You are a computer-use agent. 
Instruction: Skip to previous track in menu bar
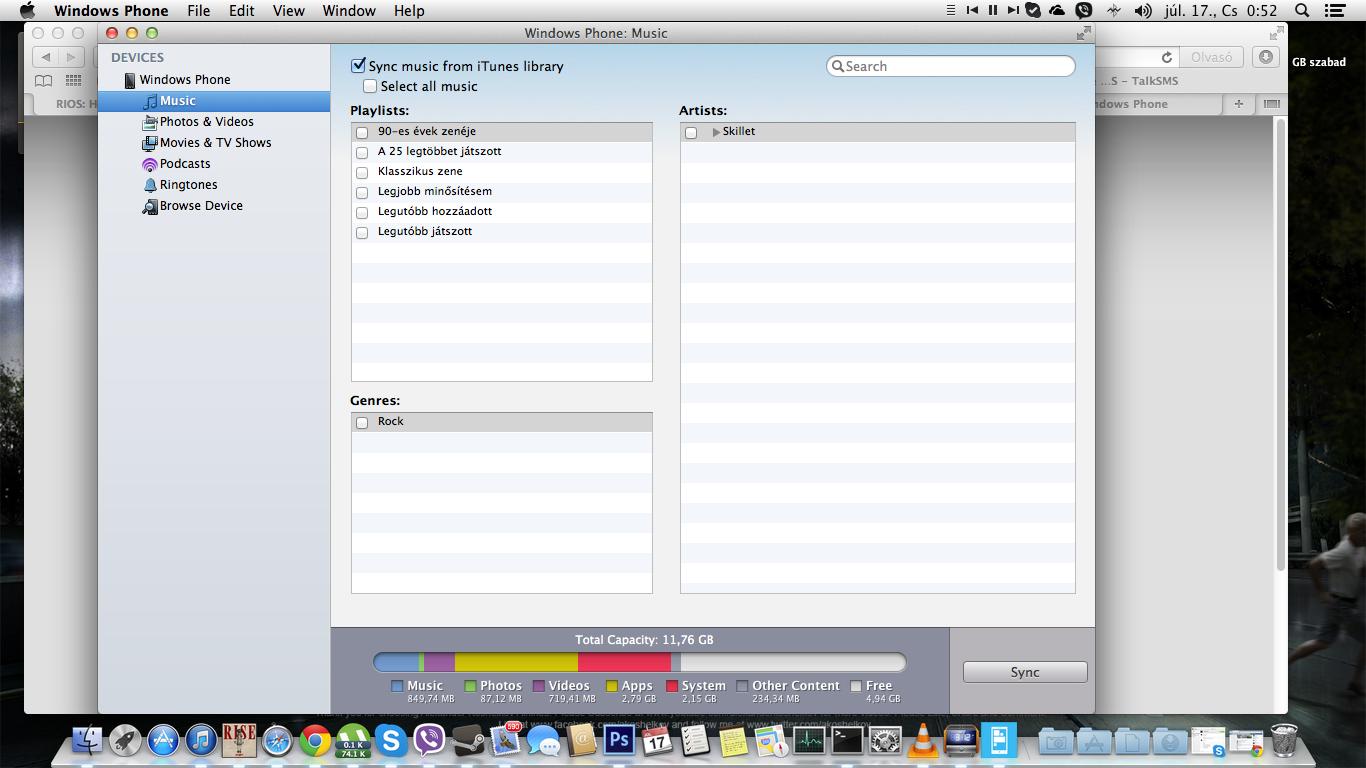(972, 10)
